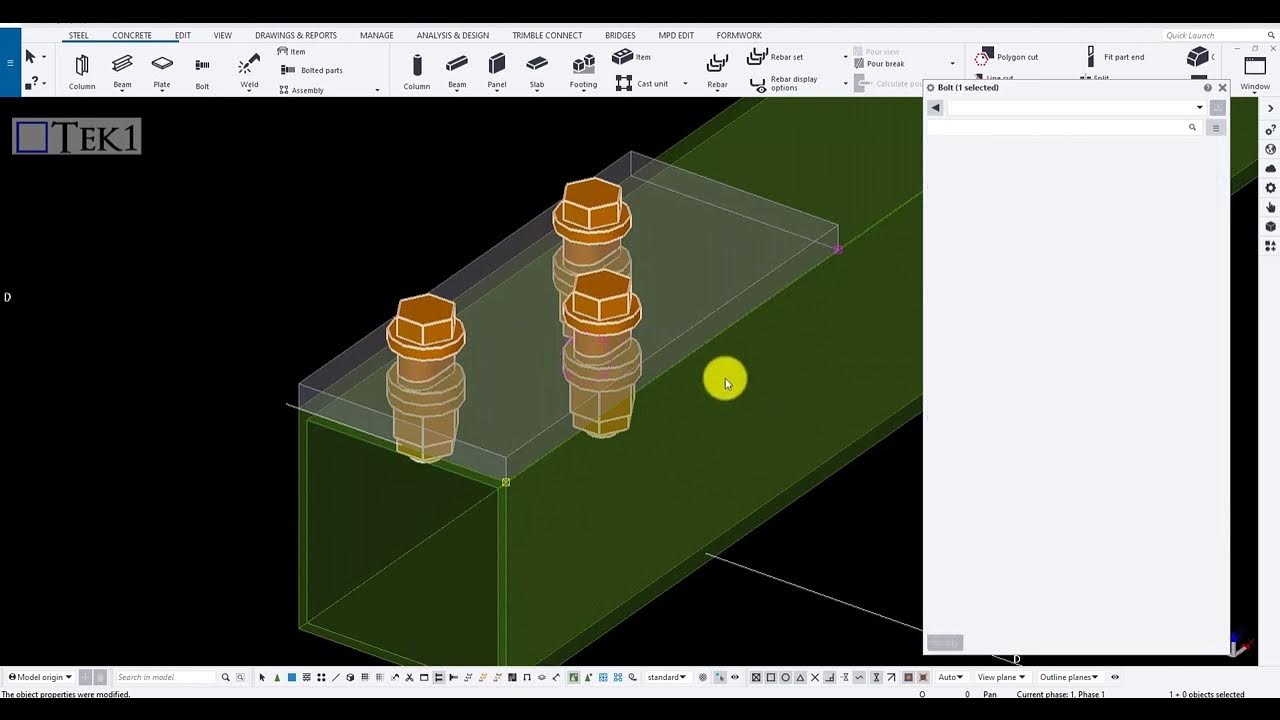Image resolution: width=1280 pixels, height=720 pixels.
Task: Expand the steel ribbon group arrow near Assembly
Action: point(377,90)
